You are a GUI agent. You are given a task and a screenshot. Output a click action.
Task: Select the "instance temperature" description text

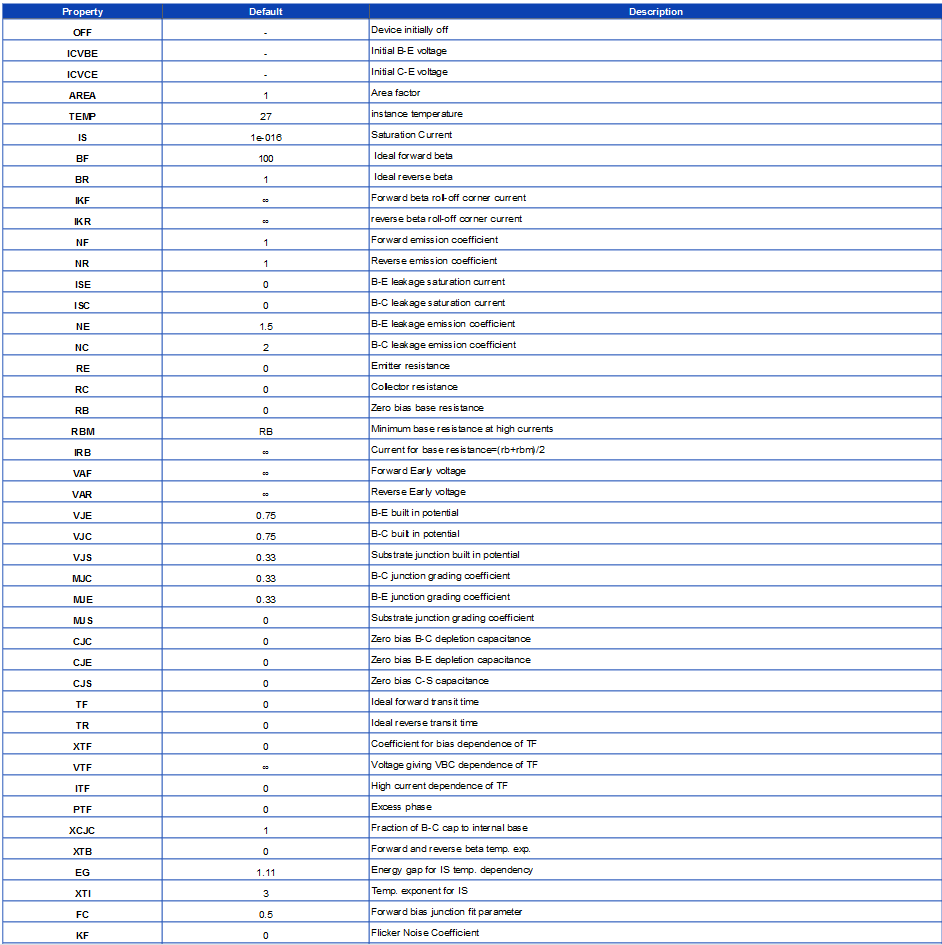417,114
